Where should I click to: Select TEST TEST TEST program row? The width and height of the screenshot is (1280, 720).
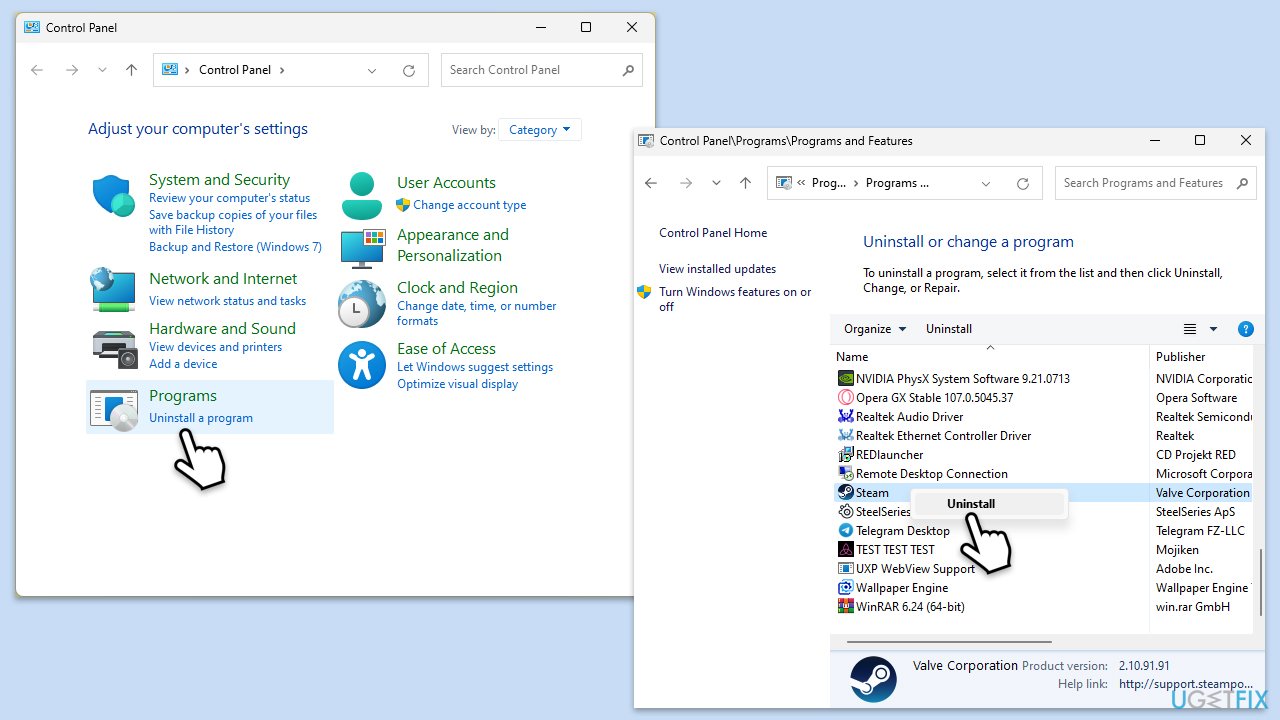[1043, 549]
